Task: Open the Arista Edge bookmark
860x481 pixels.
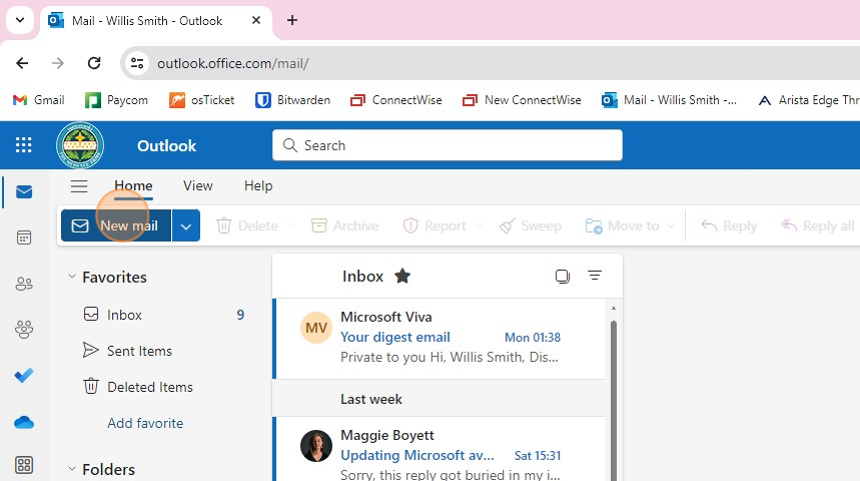Action: tap(808, 100)
